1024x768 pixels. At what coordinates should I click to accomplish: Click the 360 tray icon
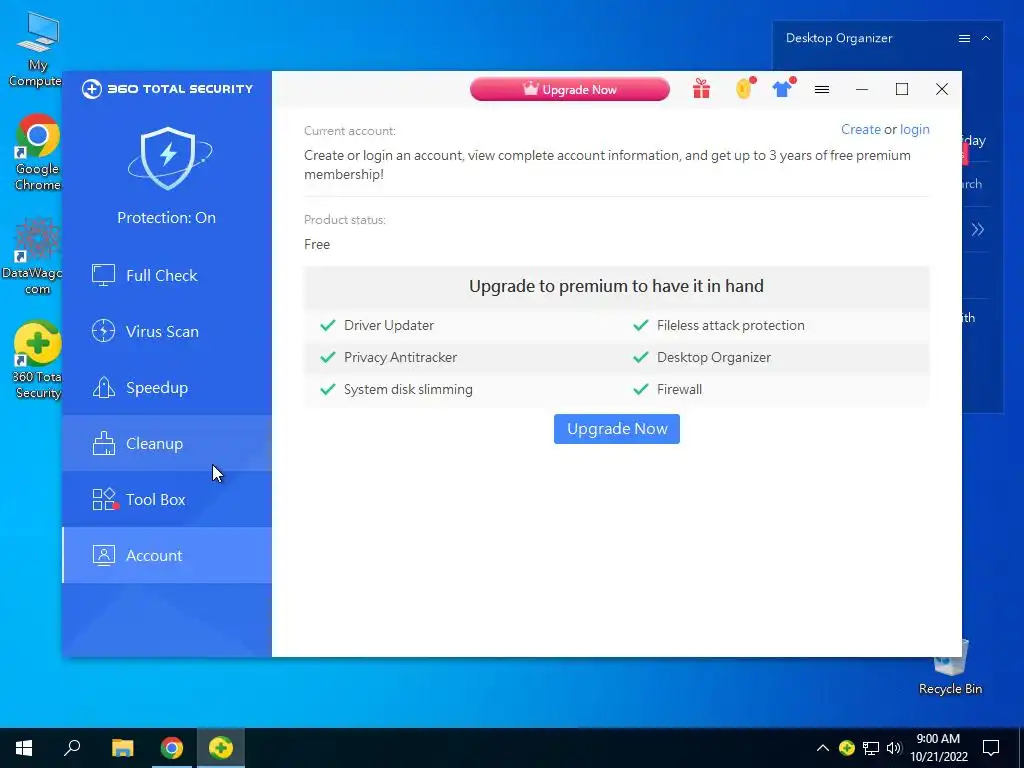tap(847, 748)
